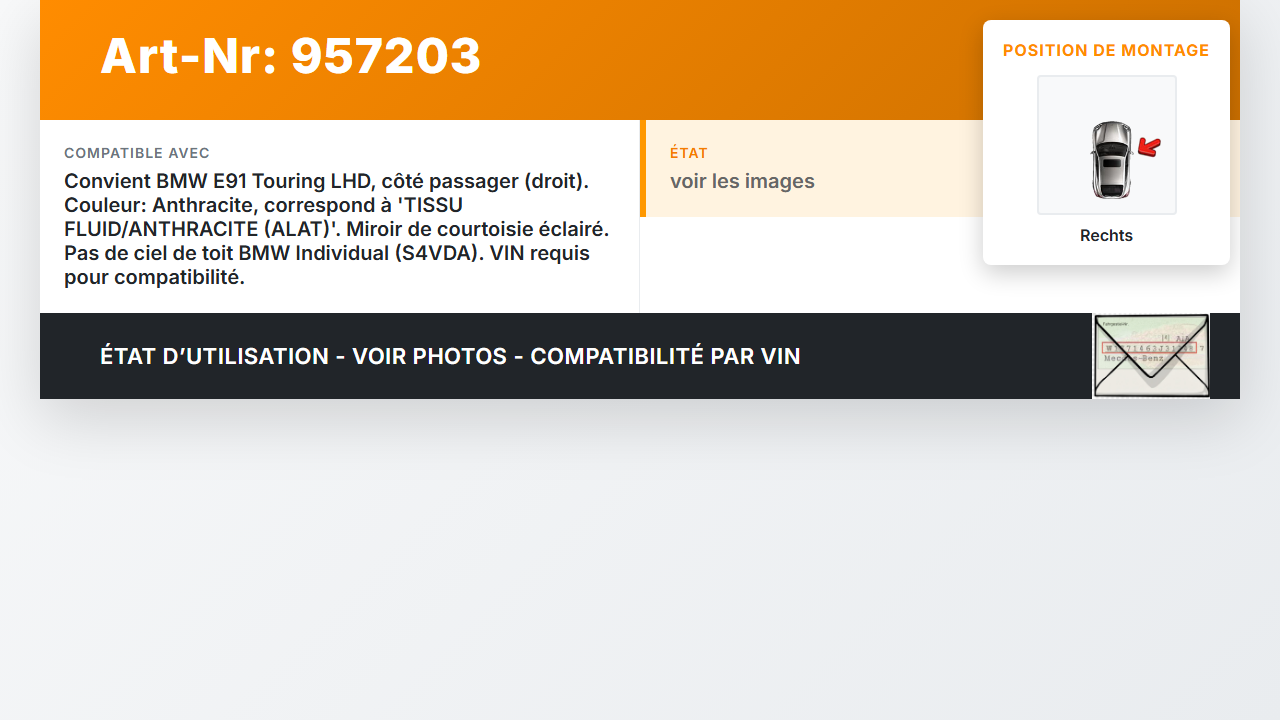
Task: Click the orange header bar
Action: coord(640,60)
